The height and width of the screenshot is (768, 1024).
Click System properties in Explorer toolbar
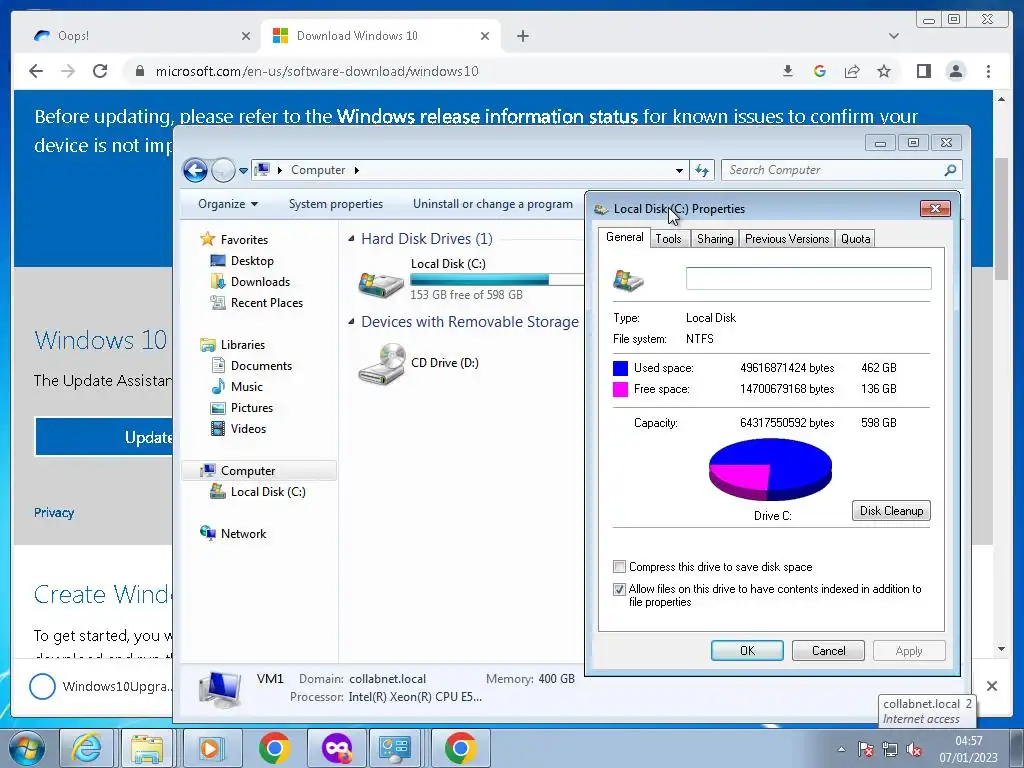(336, 204)
